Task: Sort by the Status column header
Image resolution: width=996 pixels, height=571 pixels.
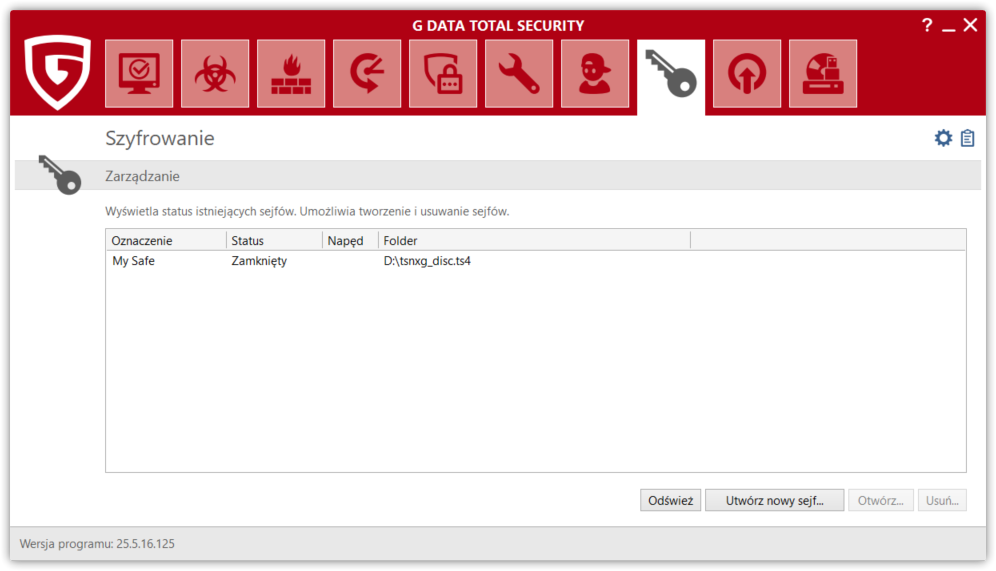Action: 273,240
